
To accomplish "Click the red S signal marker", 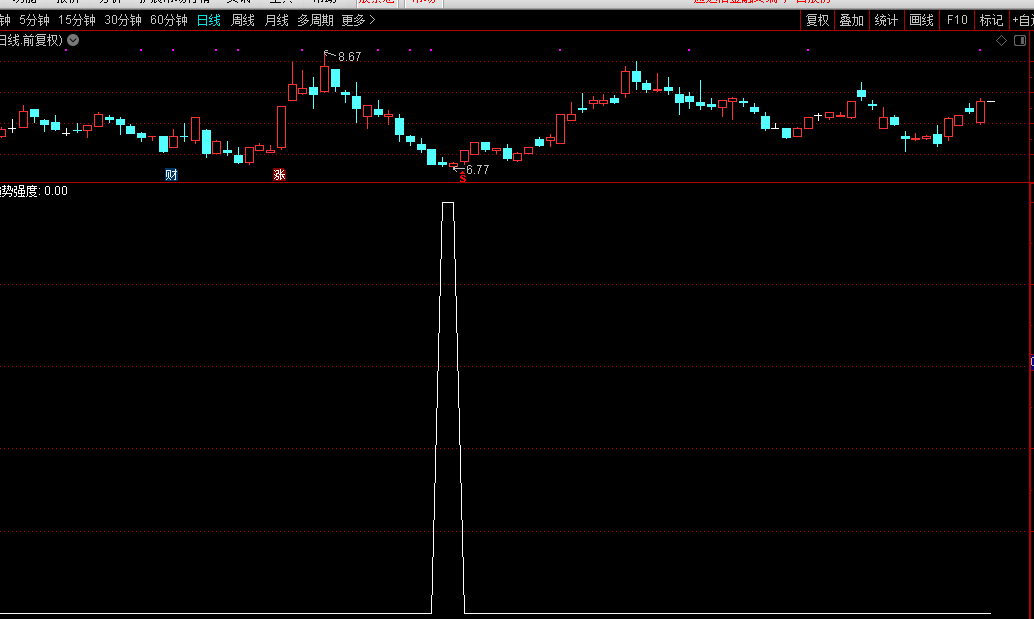I will pos(462,178).
